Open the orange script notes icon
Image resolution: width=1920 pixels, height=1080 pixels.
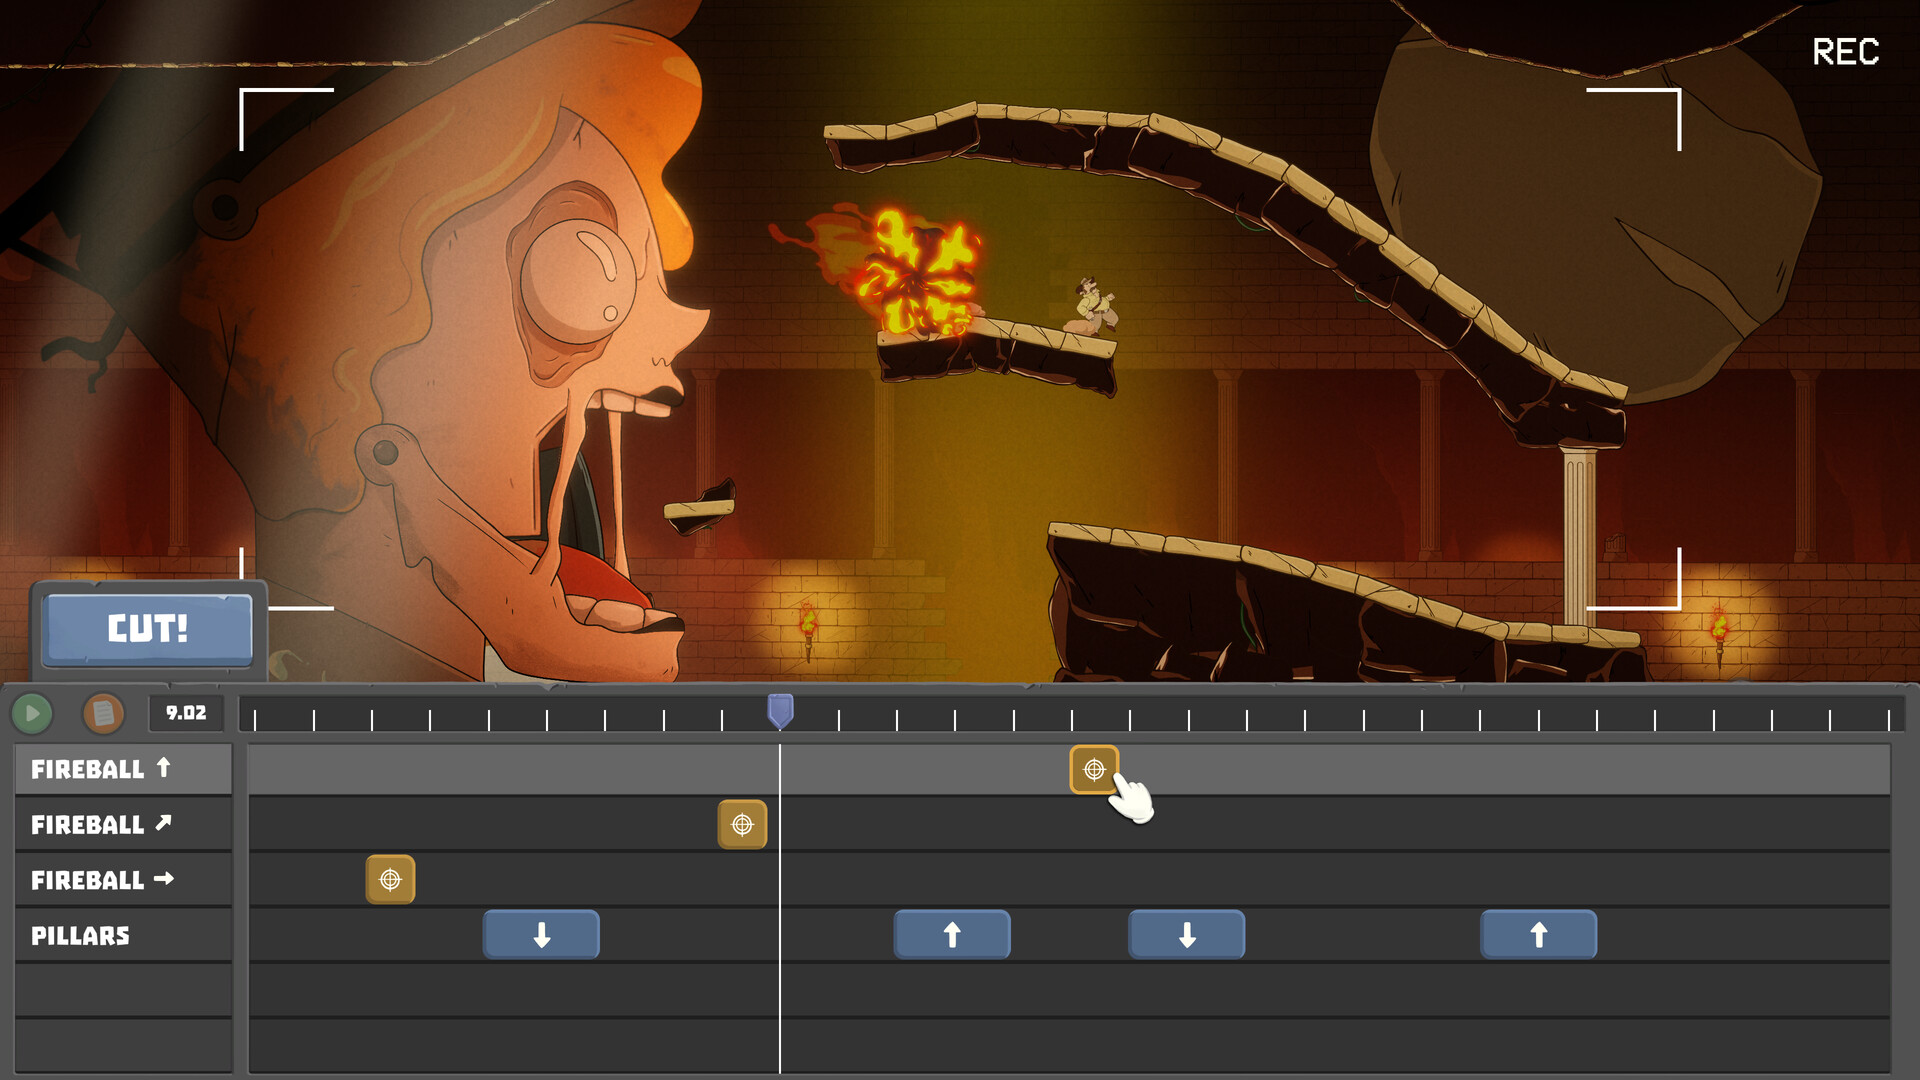tap(101, 713)
